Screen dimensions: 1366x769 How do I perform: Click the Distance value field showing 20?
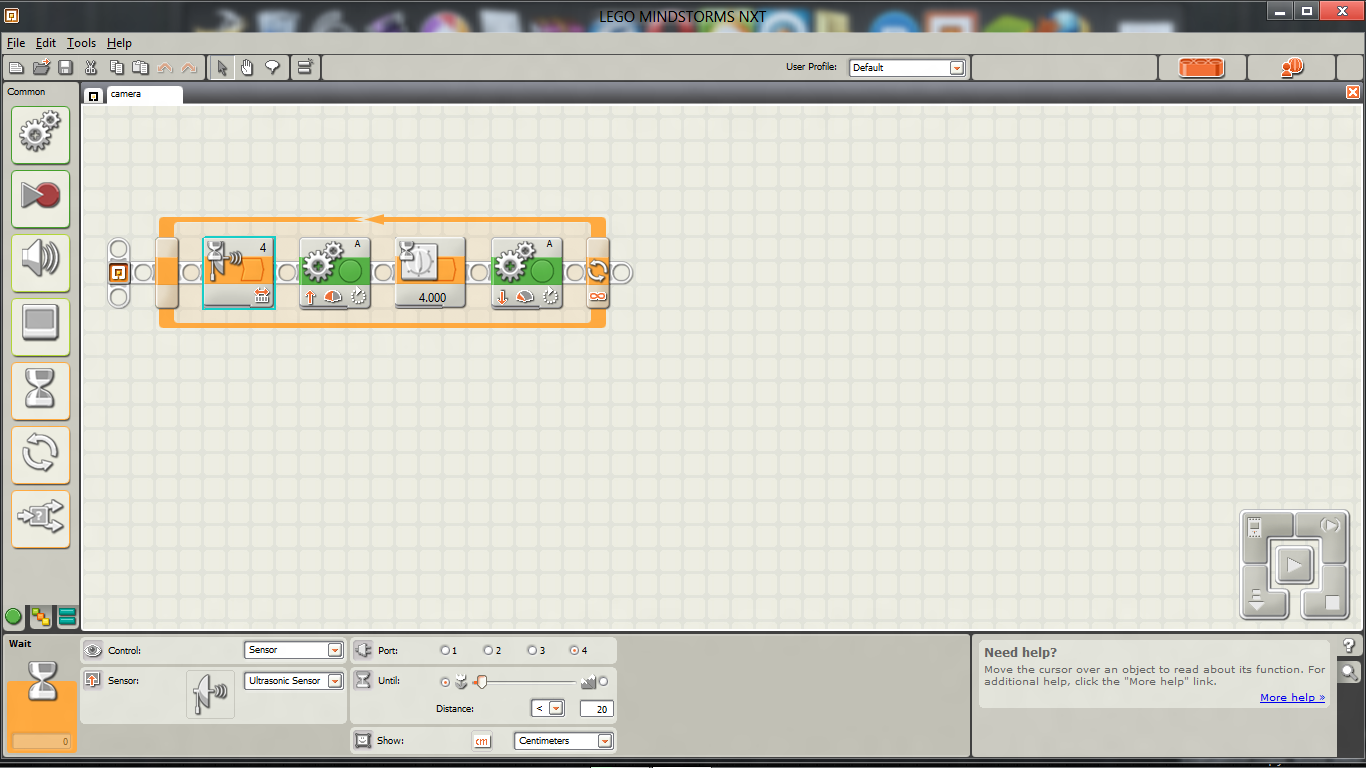(597, 708)
